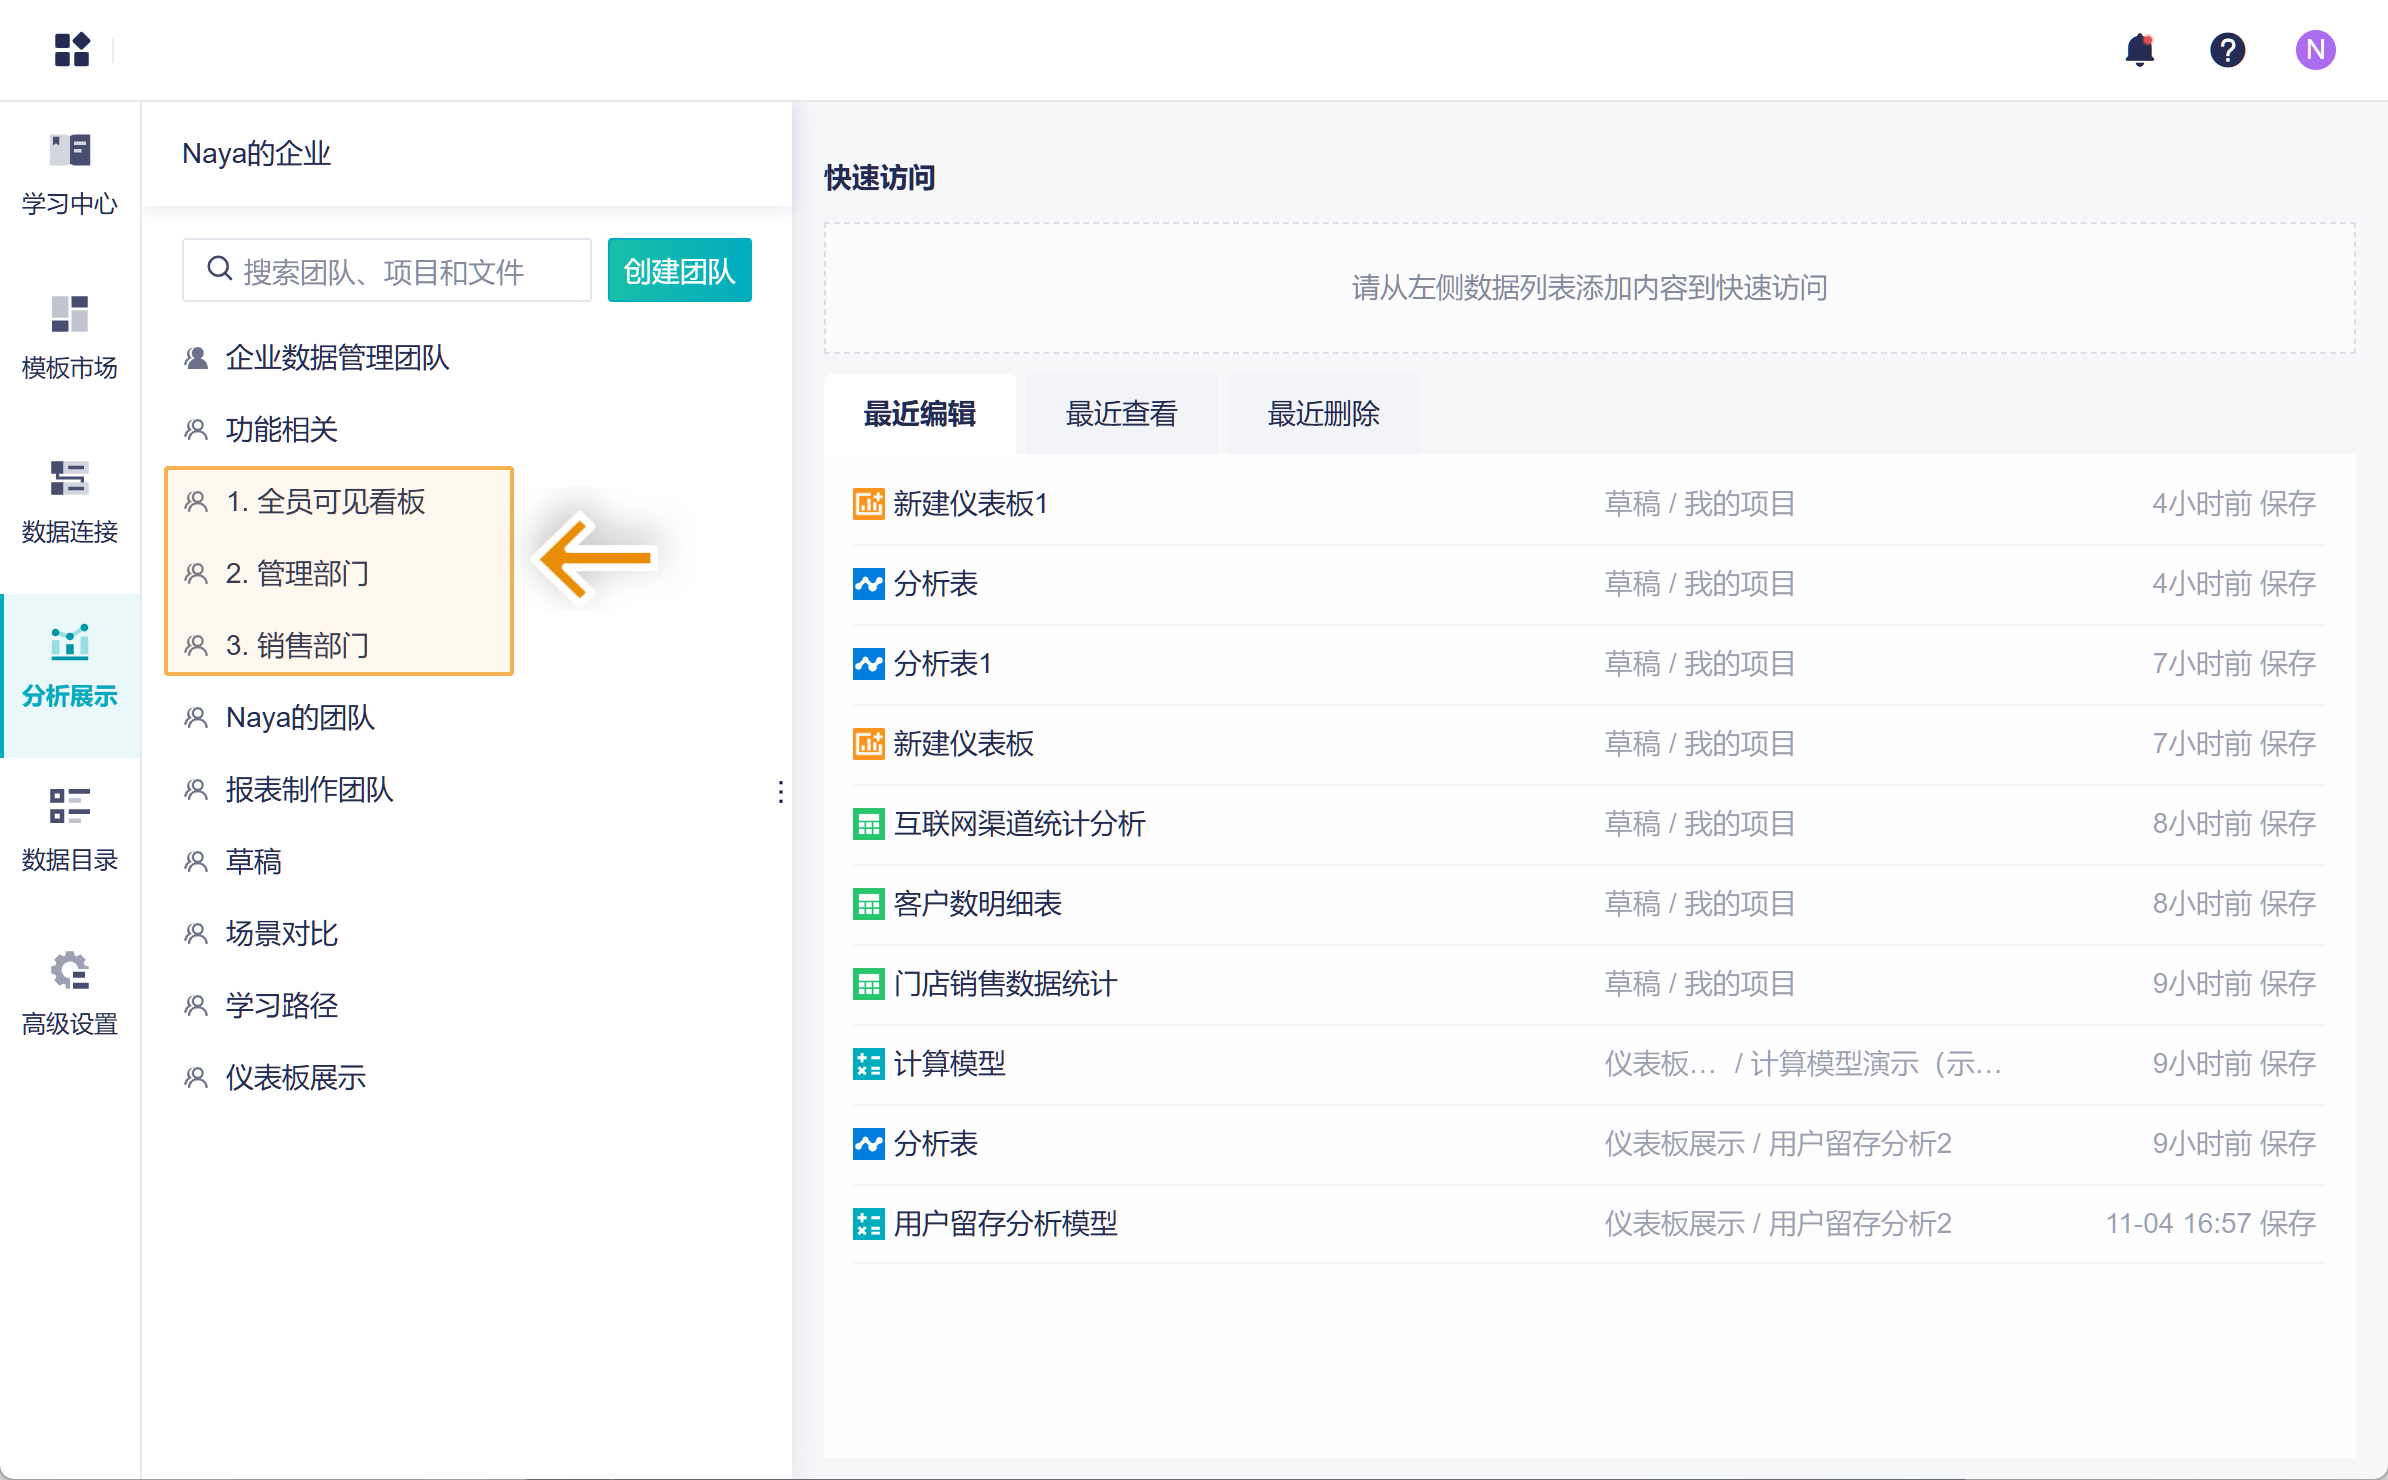
Task: Click the 创建团队 button
Action: pyautogui.click(x=679, y=271)
